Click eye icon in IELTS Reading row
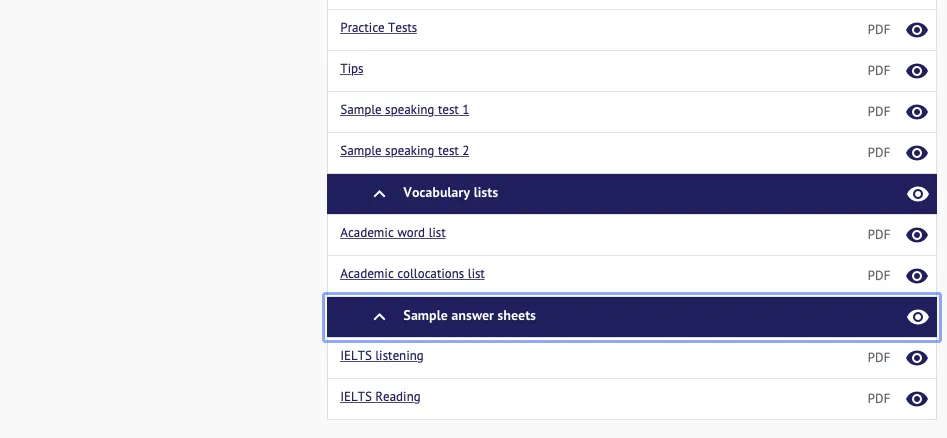 coord(916,399)
